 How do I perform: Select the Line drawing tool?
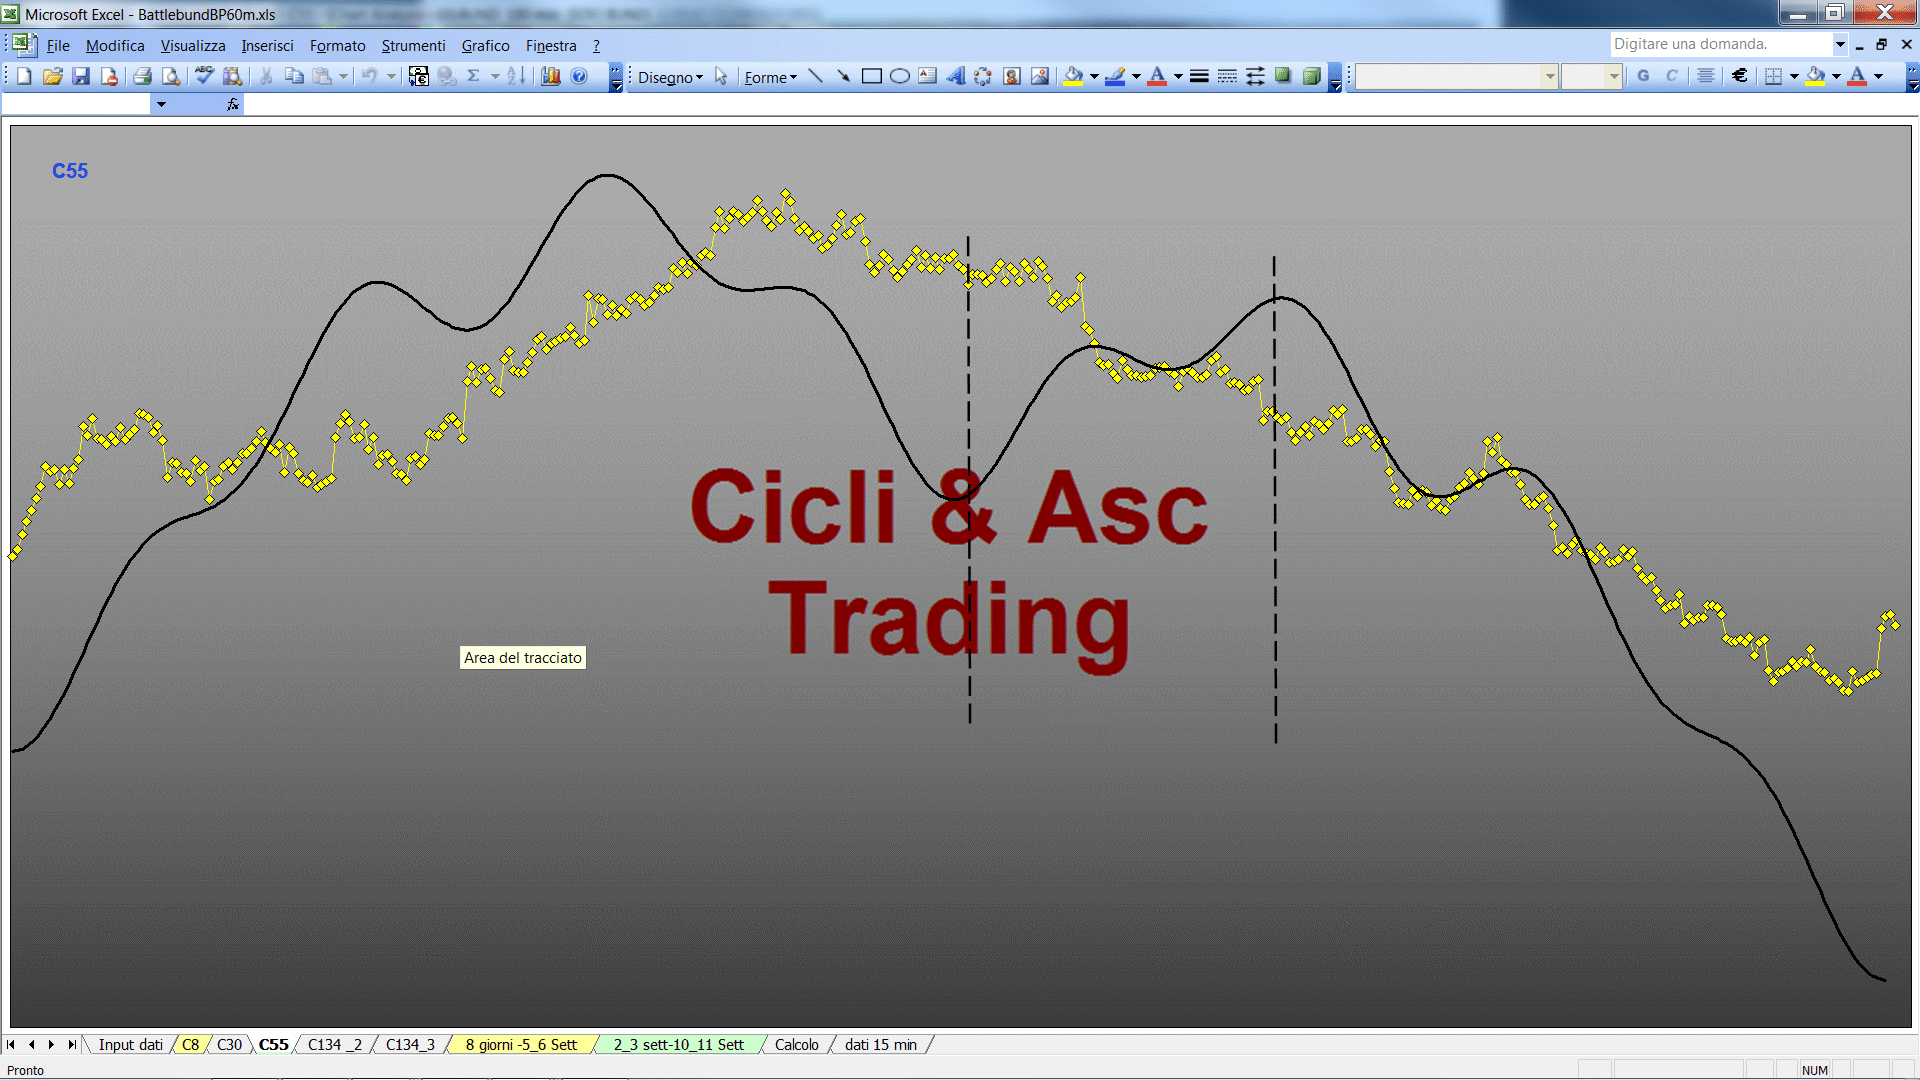click(816, 76)
